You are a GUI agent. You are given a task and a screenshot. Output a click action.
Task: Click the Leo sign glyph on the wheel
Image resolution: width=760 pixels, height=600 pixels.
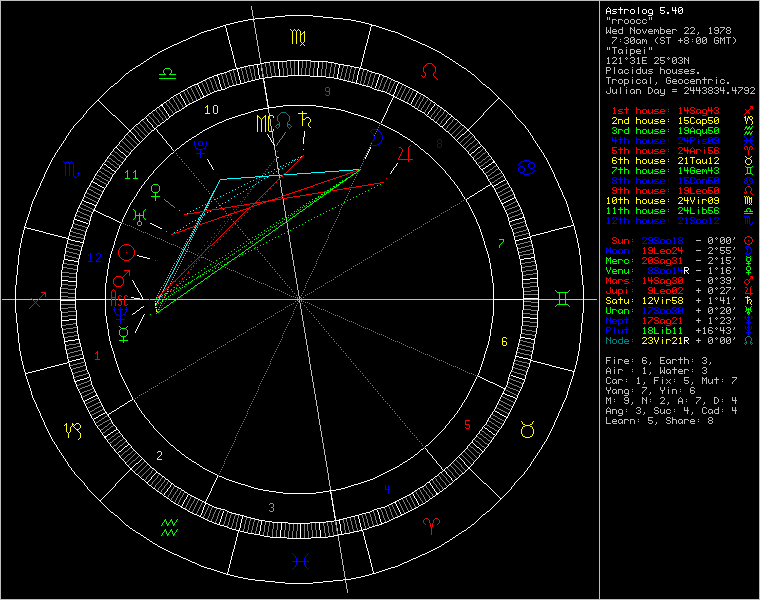(429, 72)
